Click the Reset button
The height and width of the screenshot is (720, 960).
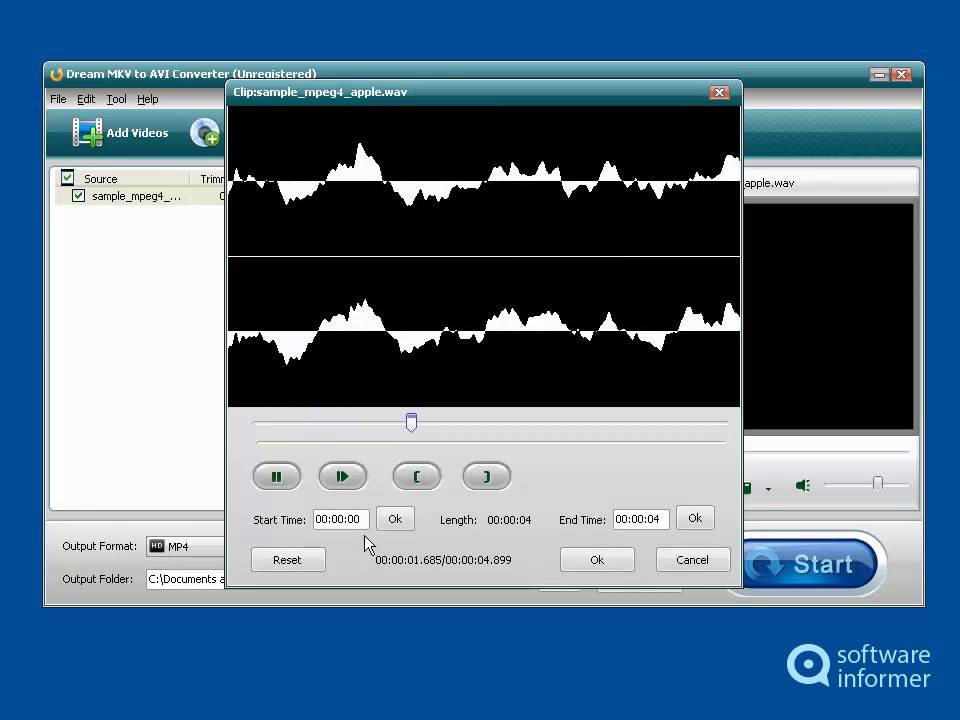(x=288, y=560)
